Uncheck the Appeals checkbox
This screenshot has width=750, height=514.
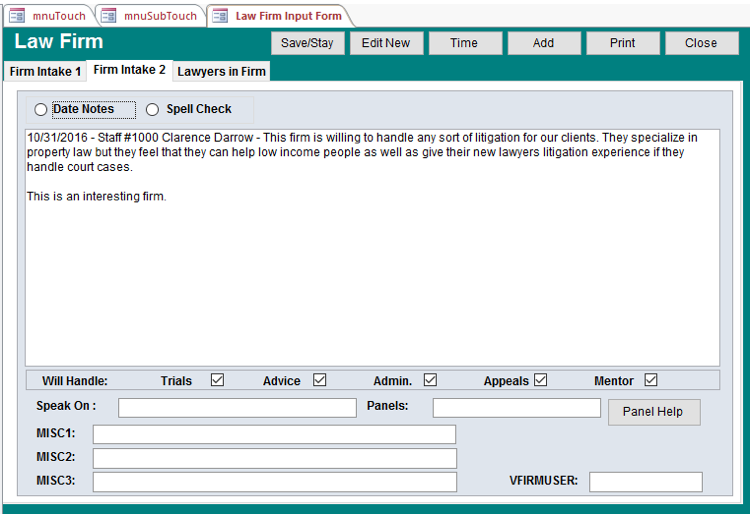click(541, 380)
